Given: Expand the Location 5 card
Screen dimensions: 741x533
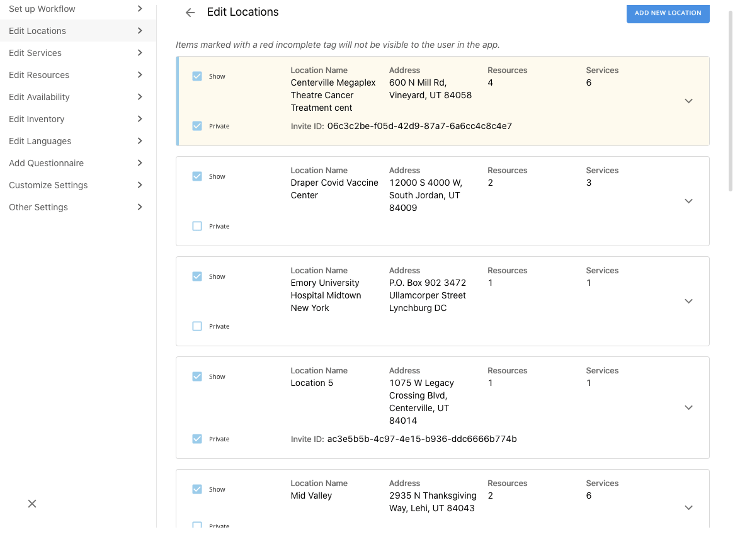Looking at the screenshot, I should pos(689,407).
